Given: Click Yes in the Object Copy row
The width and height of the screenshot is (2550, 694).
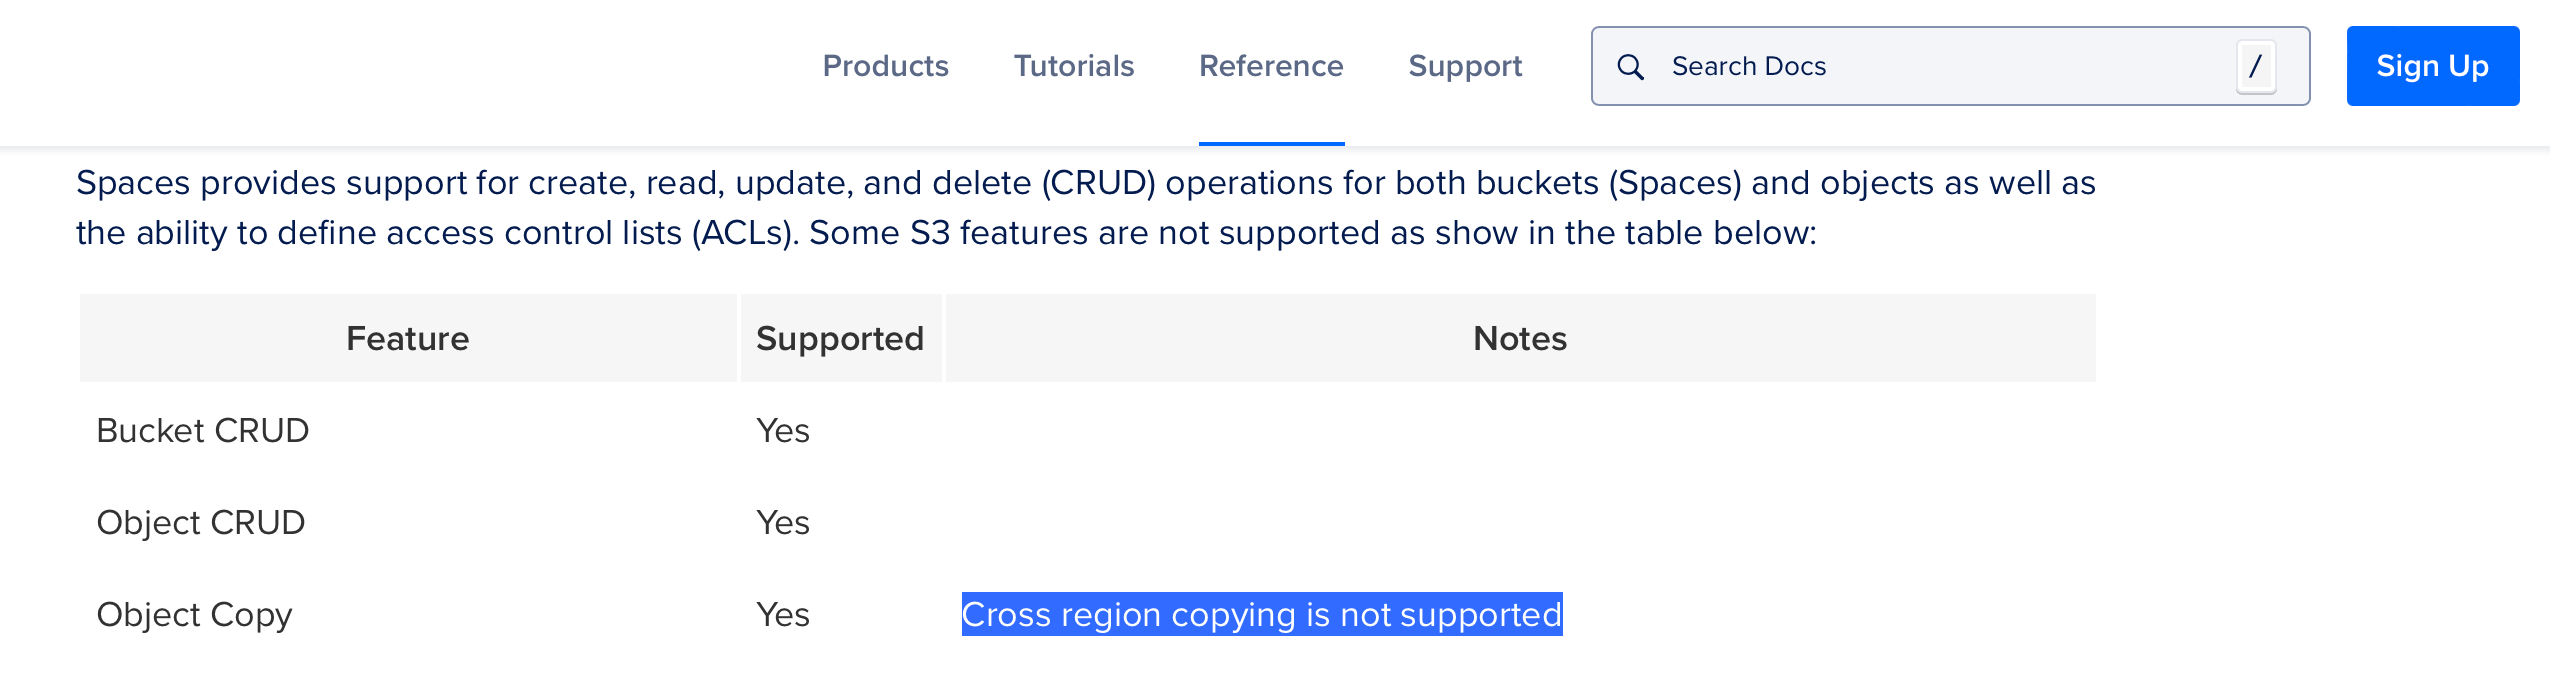Looking at the screenshot, I should click(x=784, y=613).
